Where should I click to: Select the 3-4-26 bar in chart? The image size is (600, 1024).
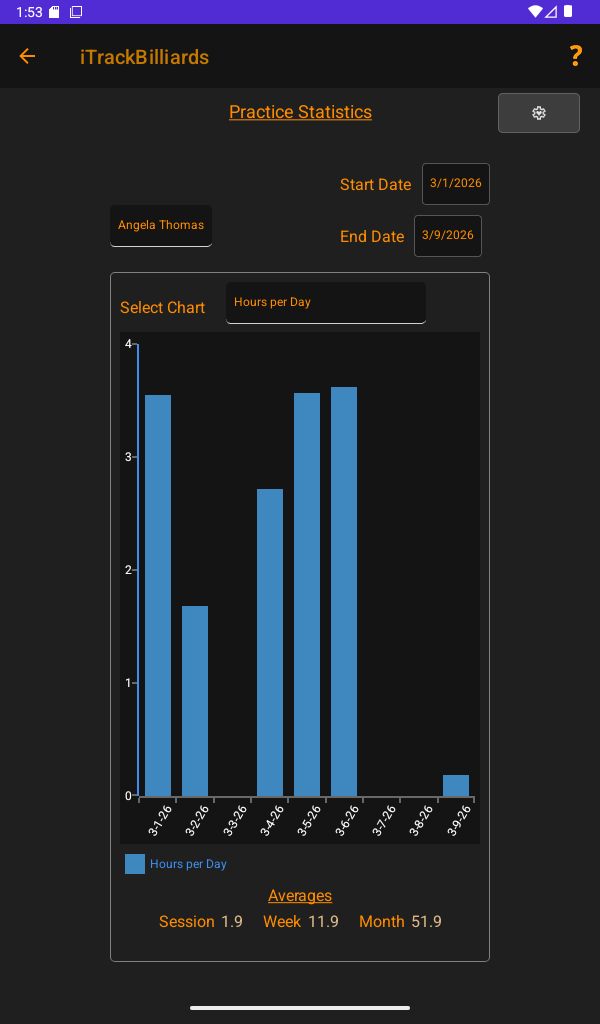click(x=270, y=642)
